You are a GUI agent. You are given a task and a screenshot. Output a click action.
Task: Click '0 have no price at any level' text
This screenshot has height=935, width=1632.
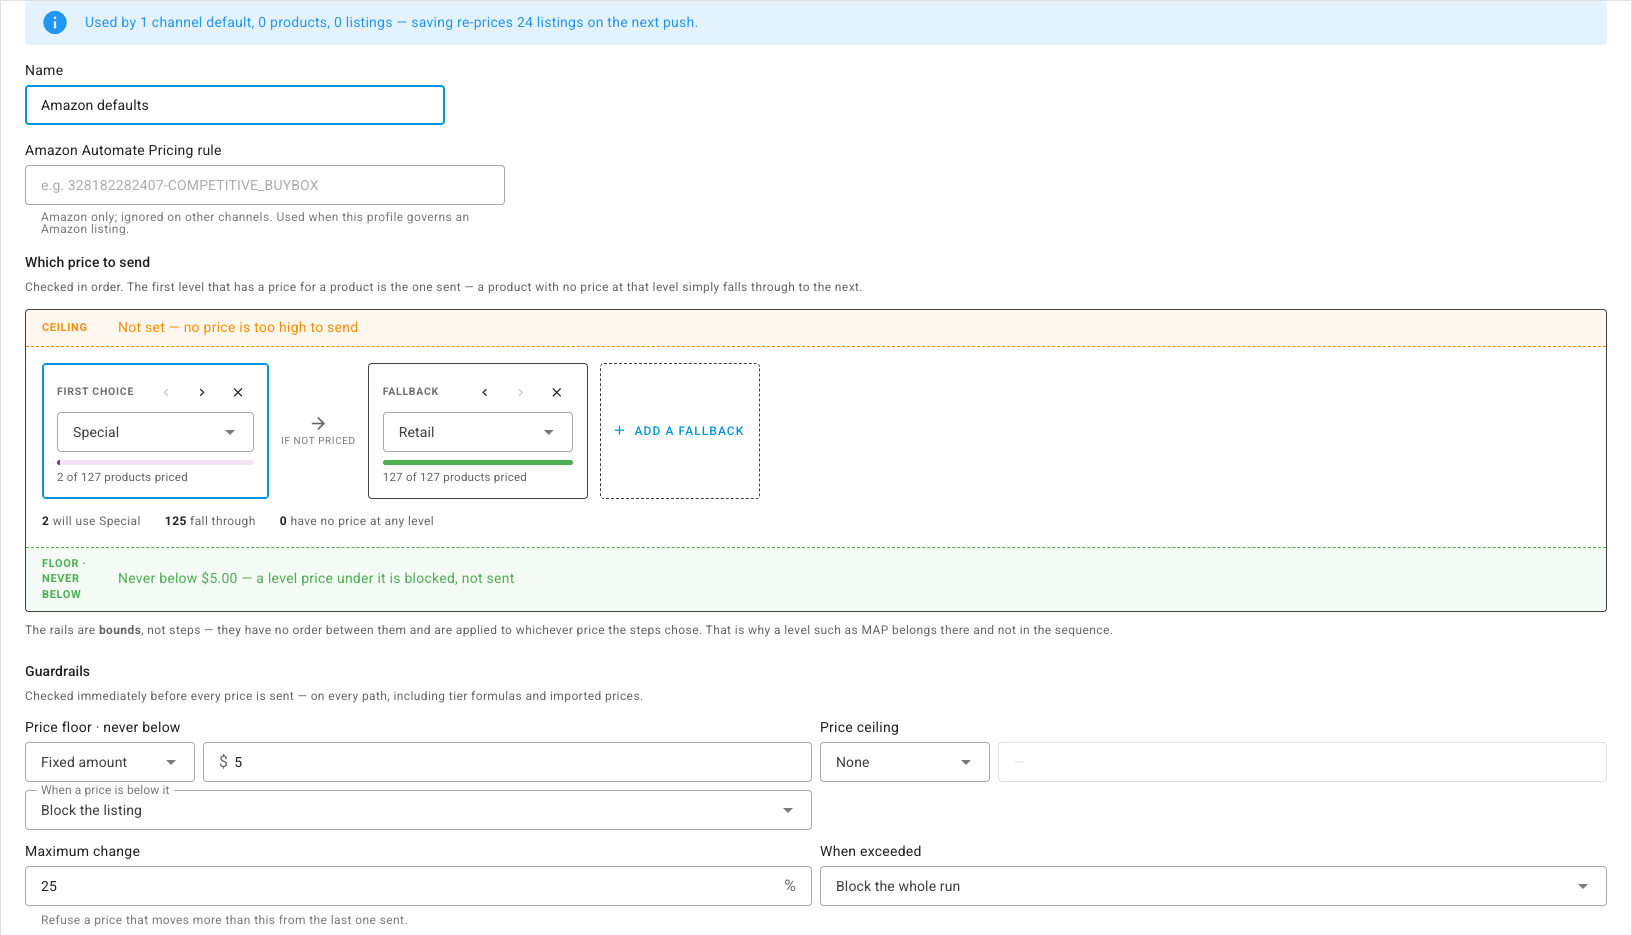[357, 521]
